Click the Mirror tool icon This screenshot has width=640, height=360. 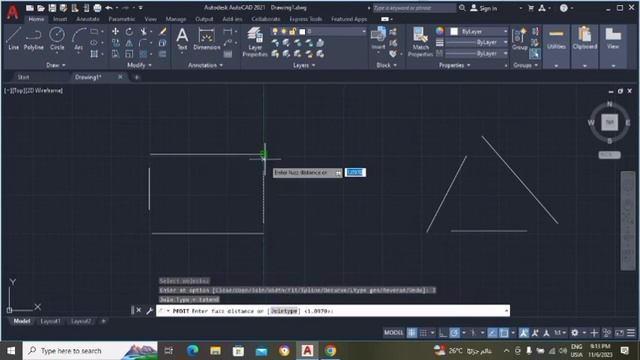pos(129,43)
